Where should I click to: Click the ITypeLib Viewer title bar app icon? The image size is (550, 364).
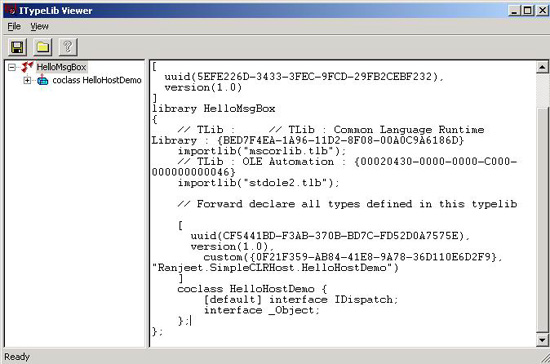click(11, 9)
